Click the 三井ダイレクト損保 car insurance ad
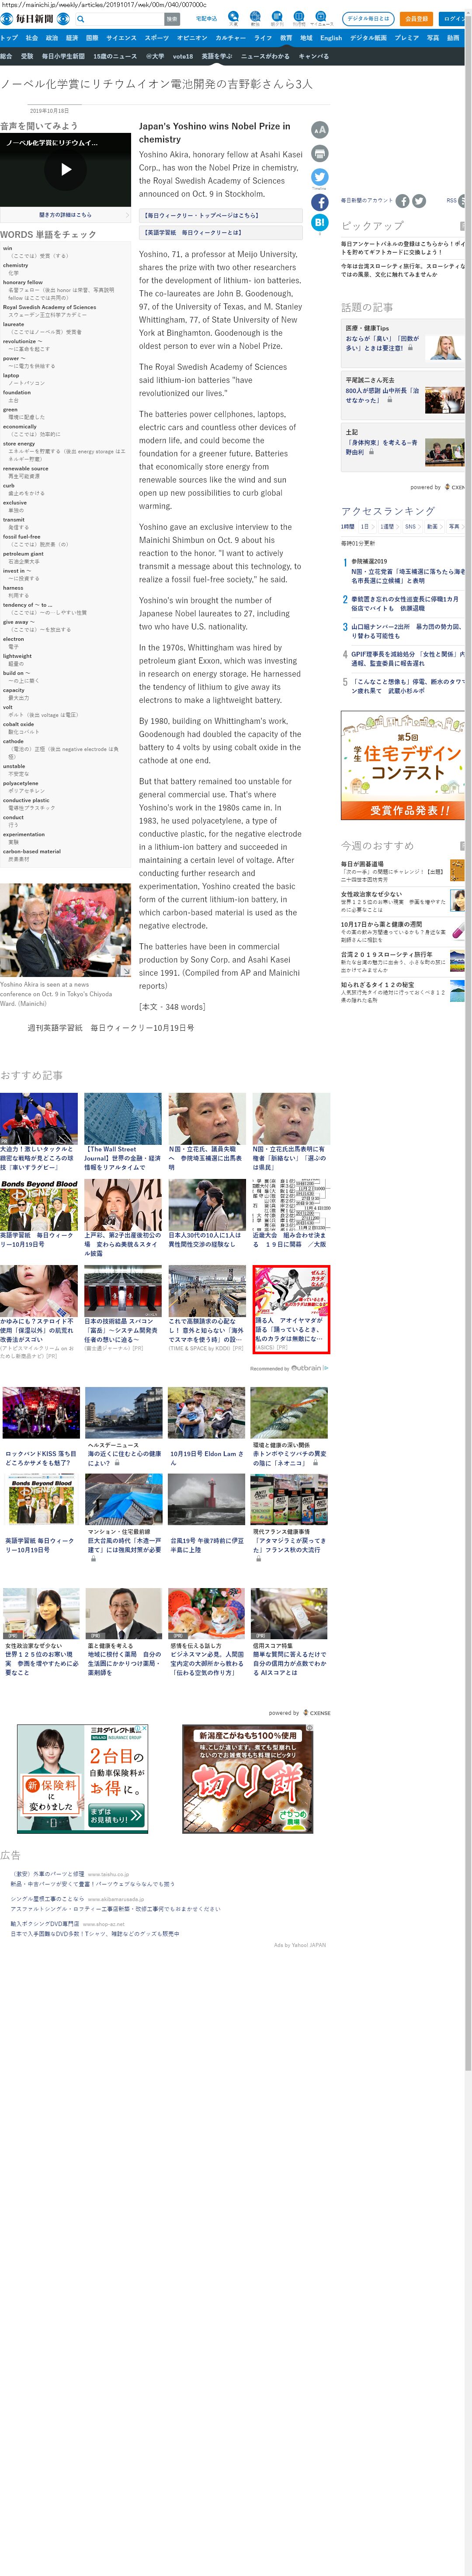Screen dimensions: 472x2576 [x=82, y=1779]
